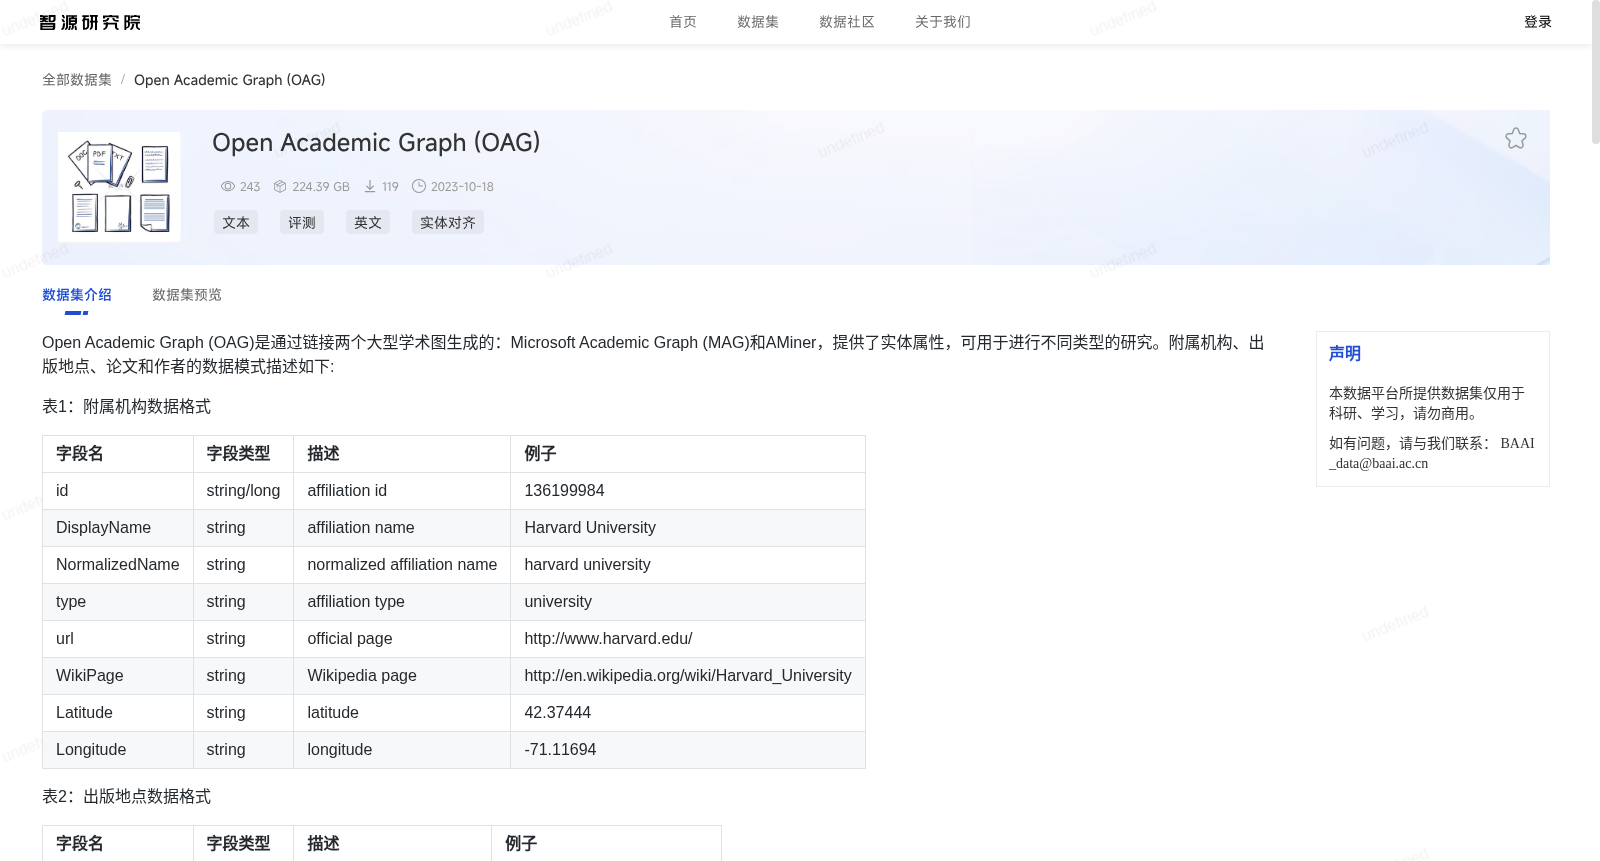Click the 2023-10-18 date text

[x=462, y=187]
